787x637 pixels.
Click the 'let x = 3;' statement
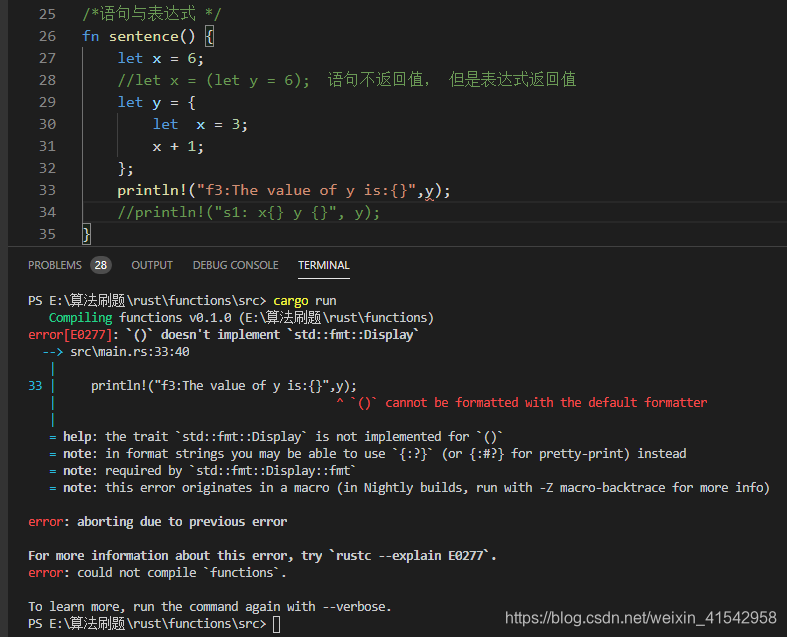pos(200,124)
